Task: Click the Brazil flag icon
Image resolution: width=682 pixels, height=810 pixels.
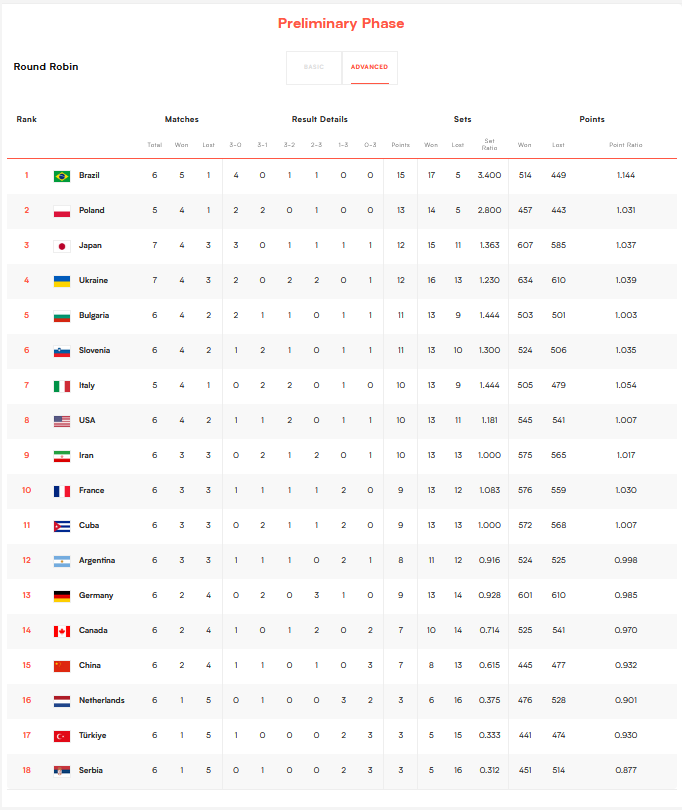Action: pyautogui.click(x=61, y=176)
